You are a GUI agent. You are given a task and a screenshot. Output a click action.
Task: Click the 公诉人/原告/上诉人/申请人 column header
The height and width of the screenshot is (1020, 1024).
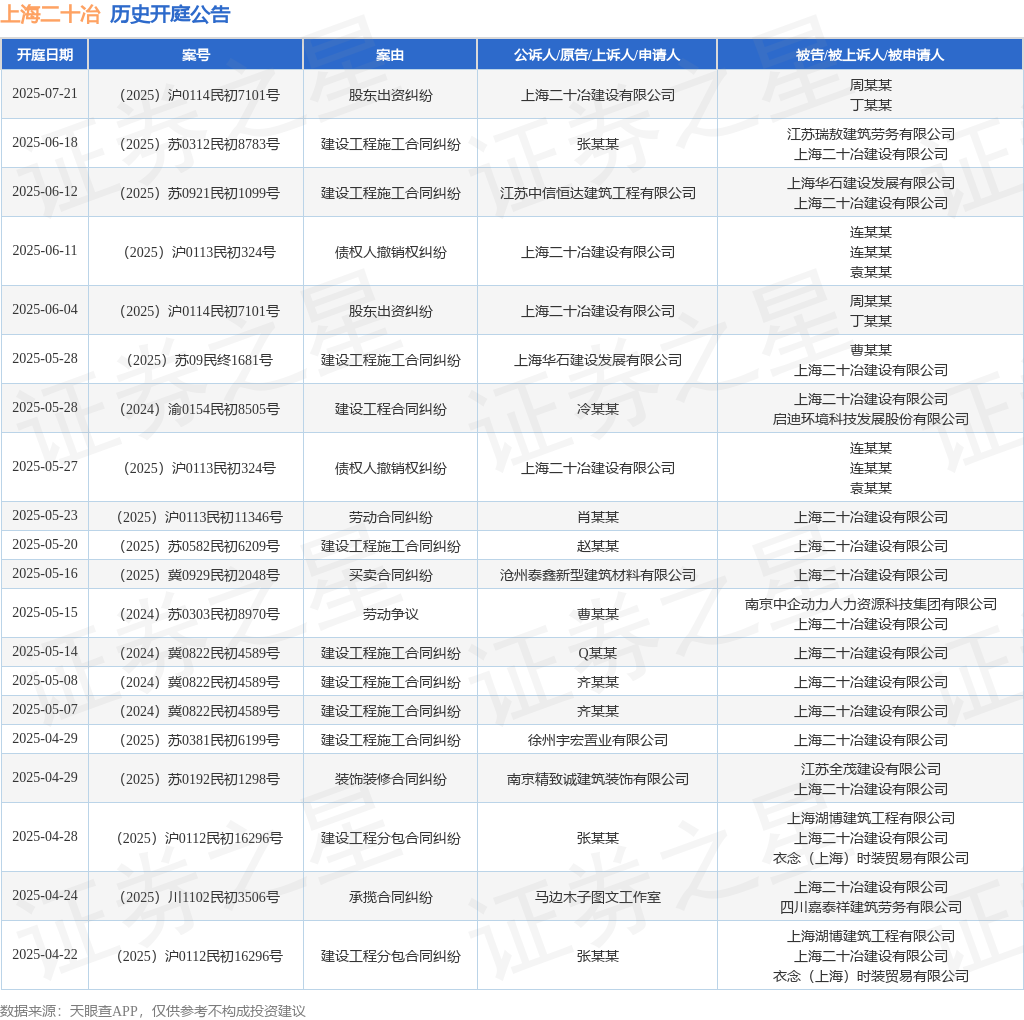point(597,55)
